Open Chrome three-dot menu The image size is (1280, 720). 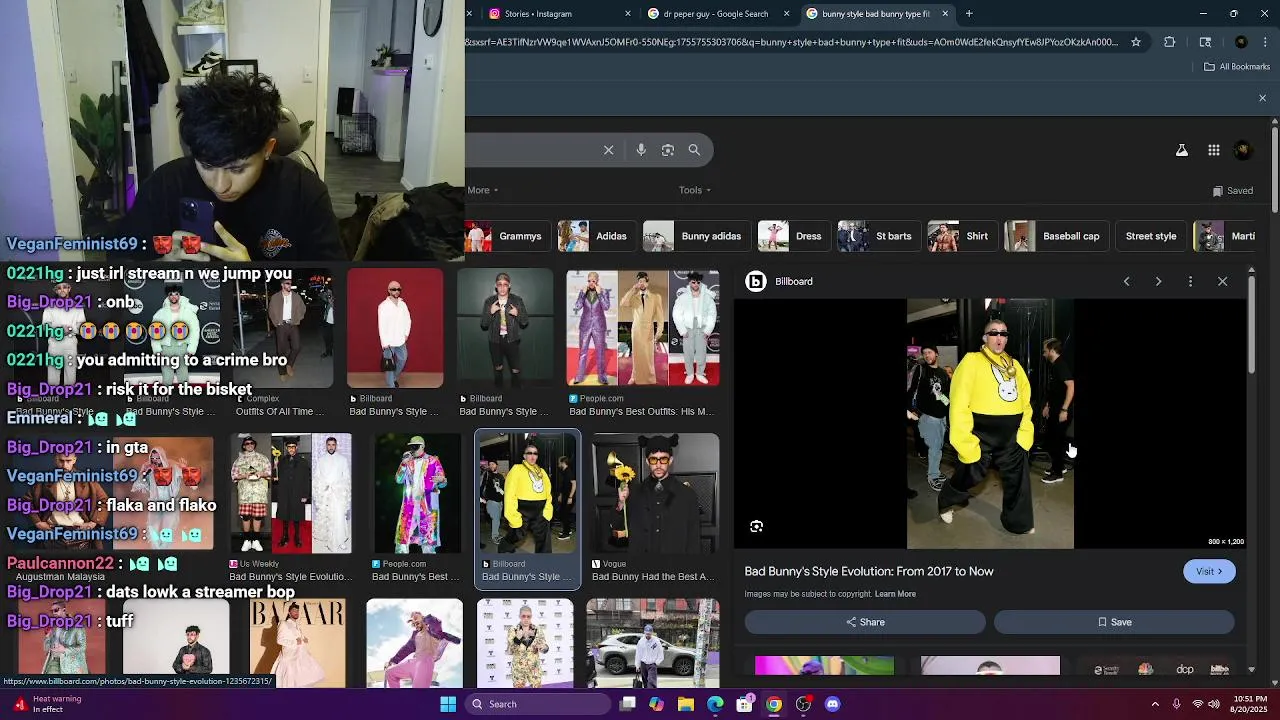[1266, 42]
